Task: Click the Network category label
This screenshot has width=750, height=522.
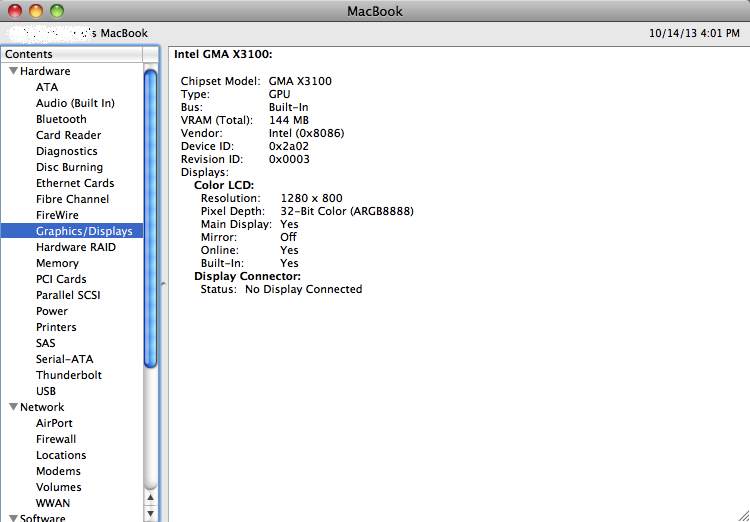Action: 42,407
